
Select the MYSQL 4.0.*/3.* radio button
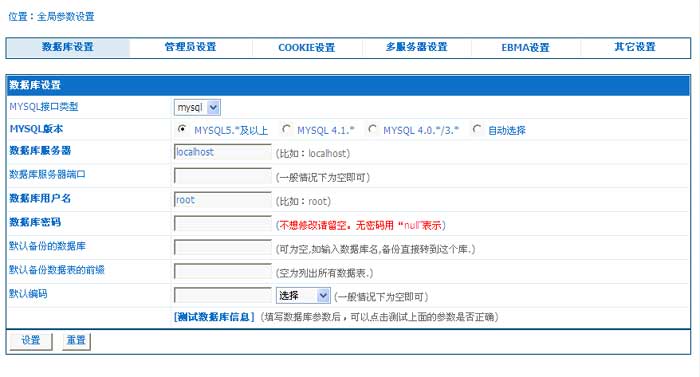pyautogui.click(x=372, y=129)
